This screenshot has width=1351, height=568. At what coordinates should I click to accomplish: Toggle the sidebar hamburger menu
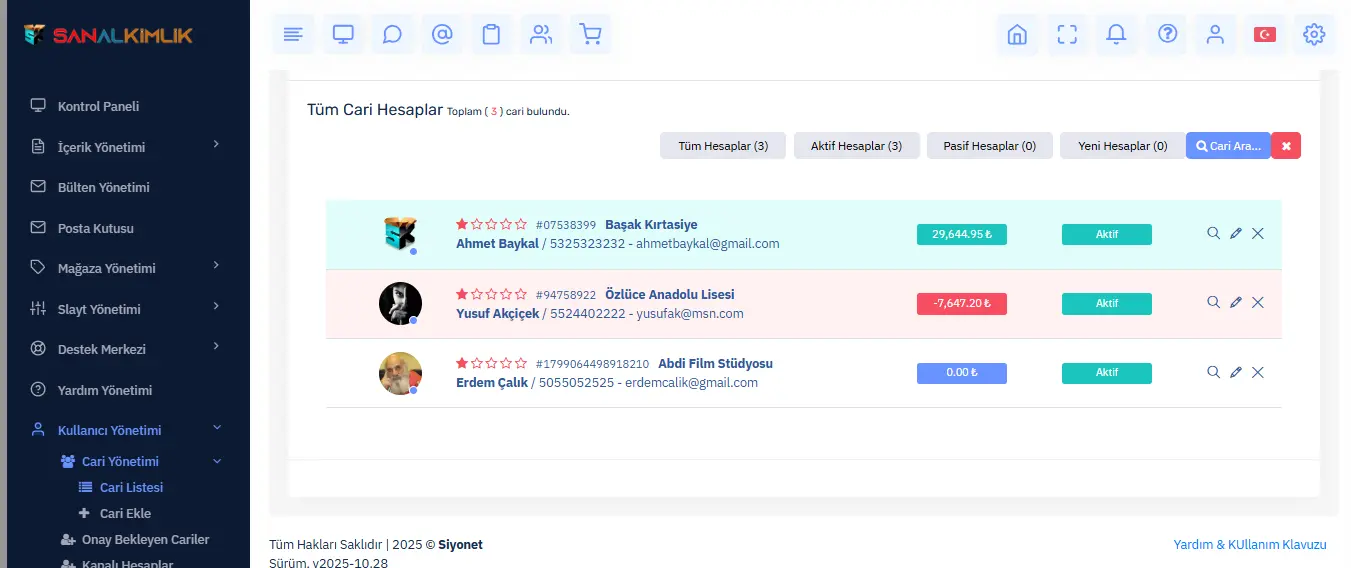click(293, 35)
